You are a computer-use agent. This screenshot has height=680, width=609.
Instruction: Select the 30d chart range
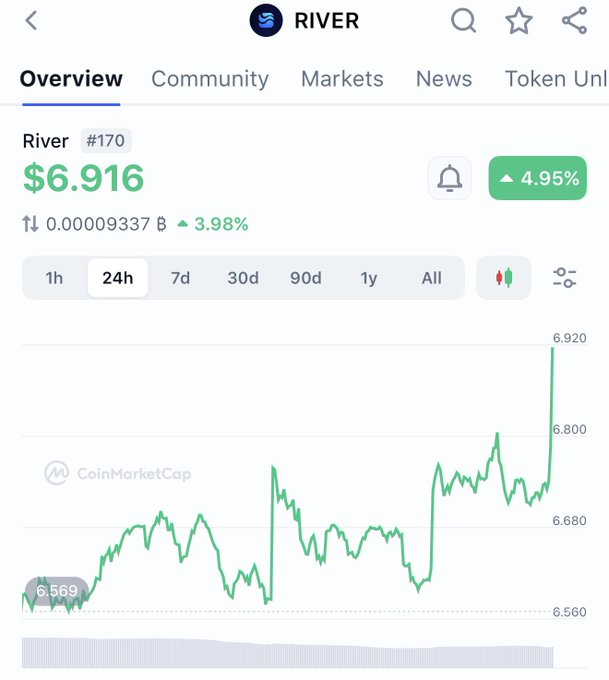click(243, 278)
